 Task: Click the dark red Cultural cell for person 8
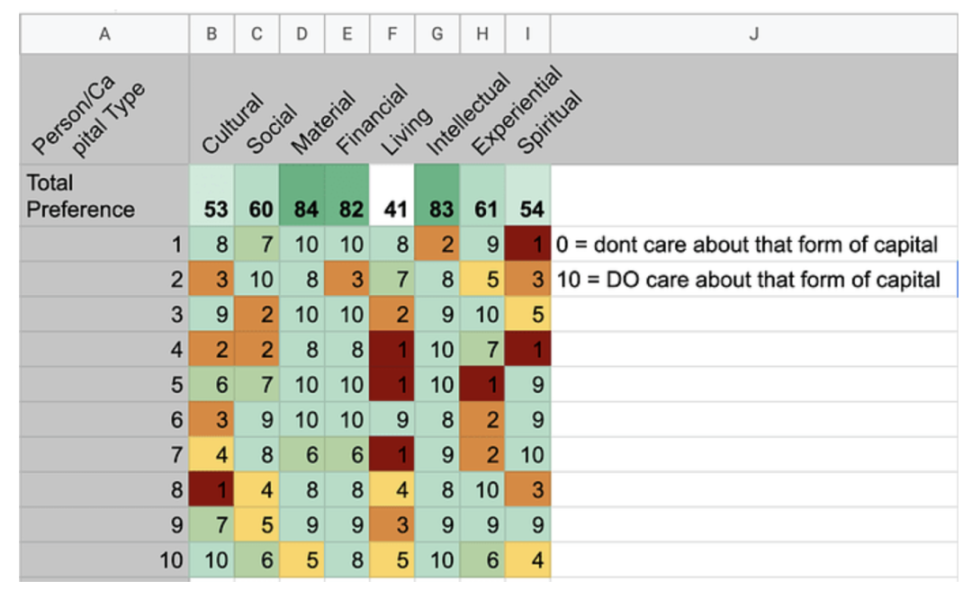[x=211, y=490]
